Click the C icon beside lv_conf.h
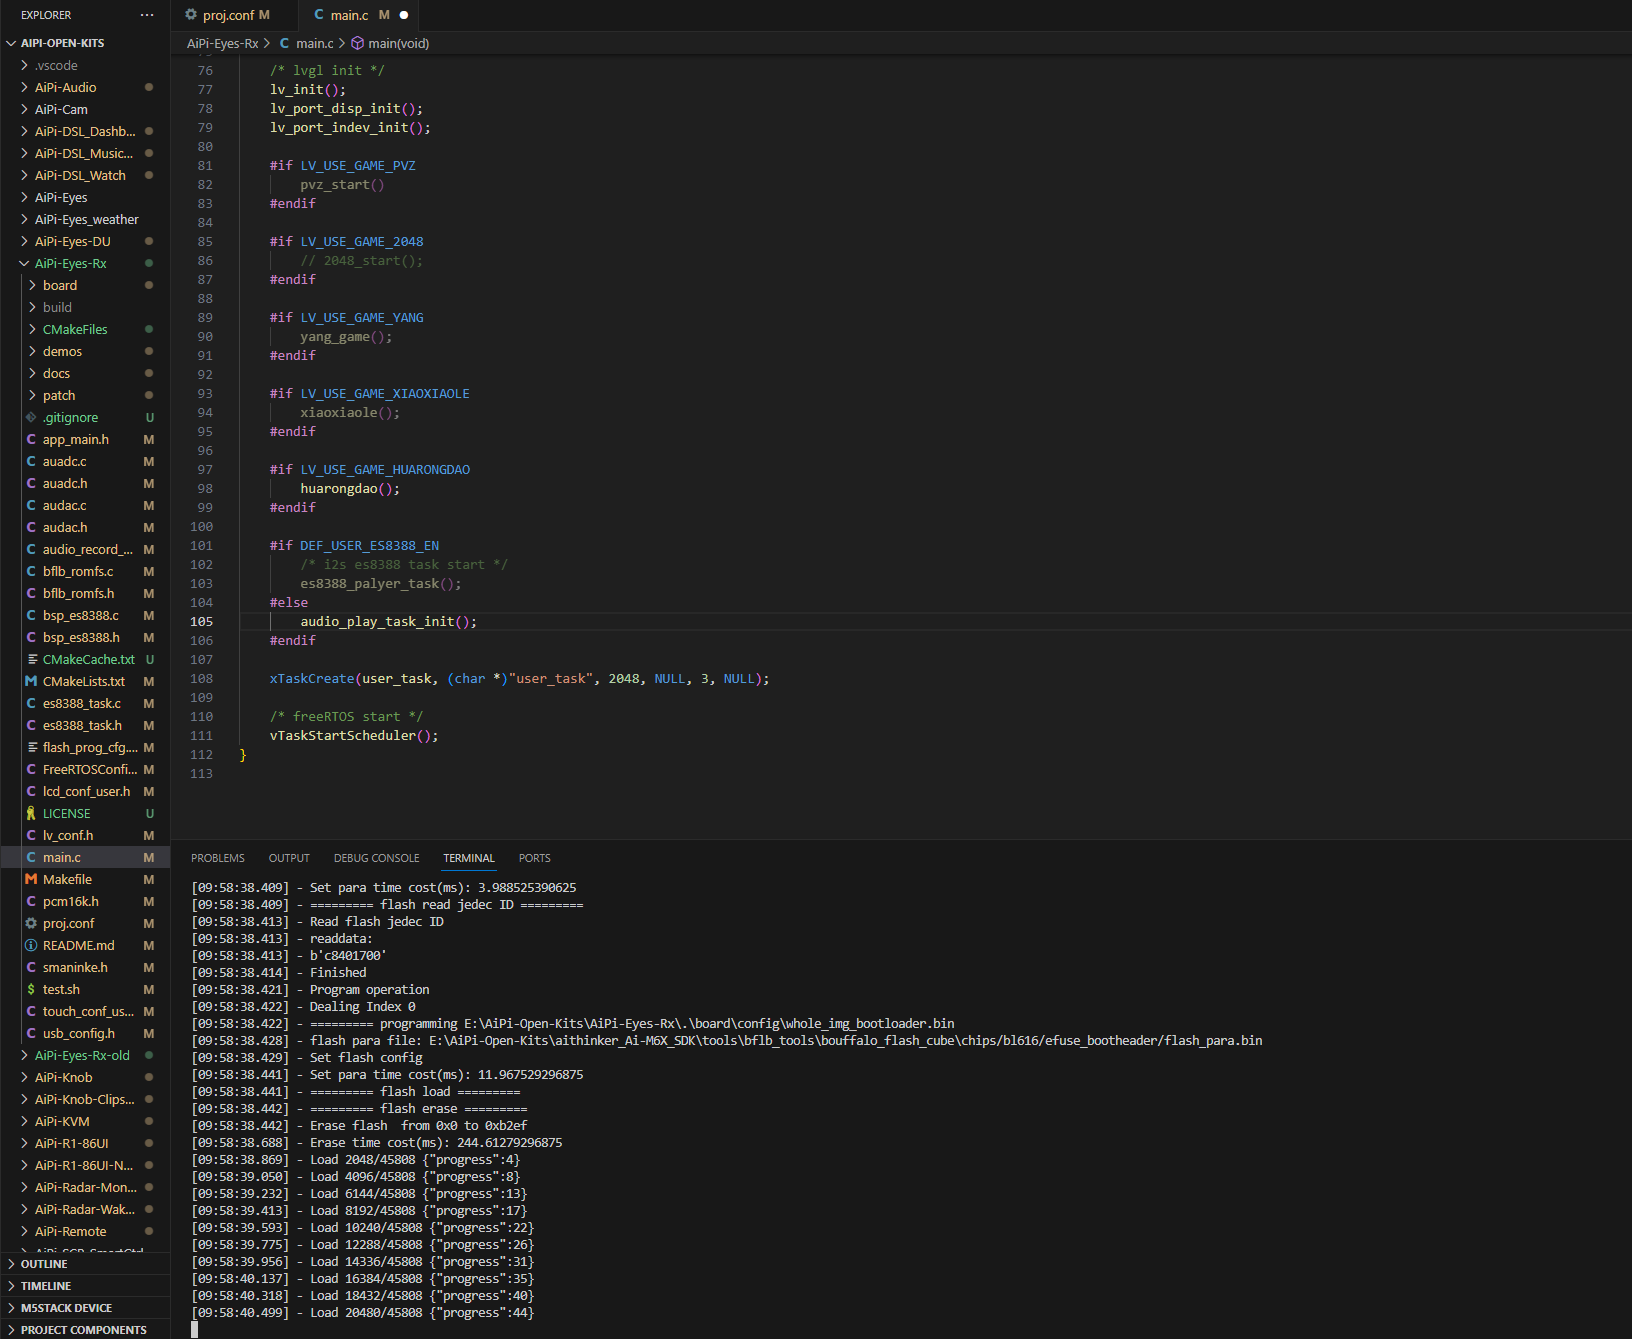 point(31,835)
